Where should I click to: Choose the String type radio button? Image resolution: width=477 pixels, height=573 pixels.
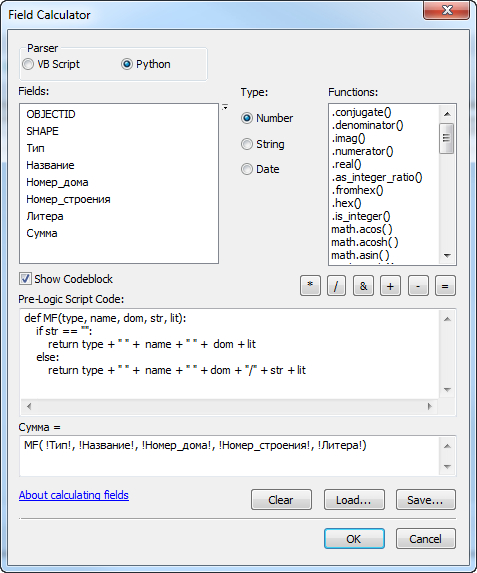[x=262, y=144]
